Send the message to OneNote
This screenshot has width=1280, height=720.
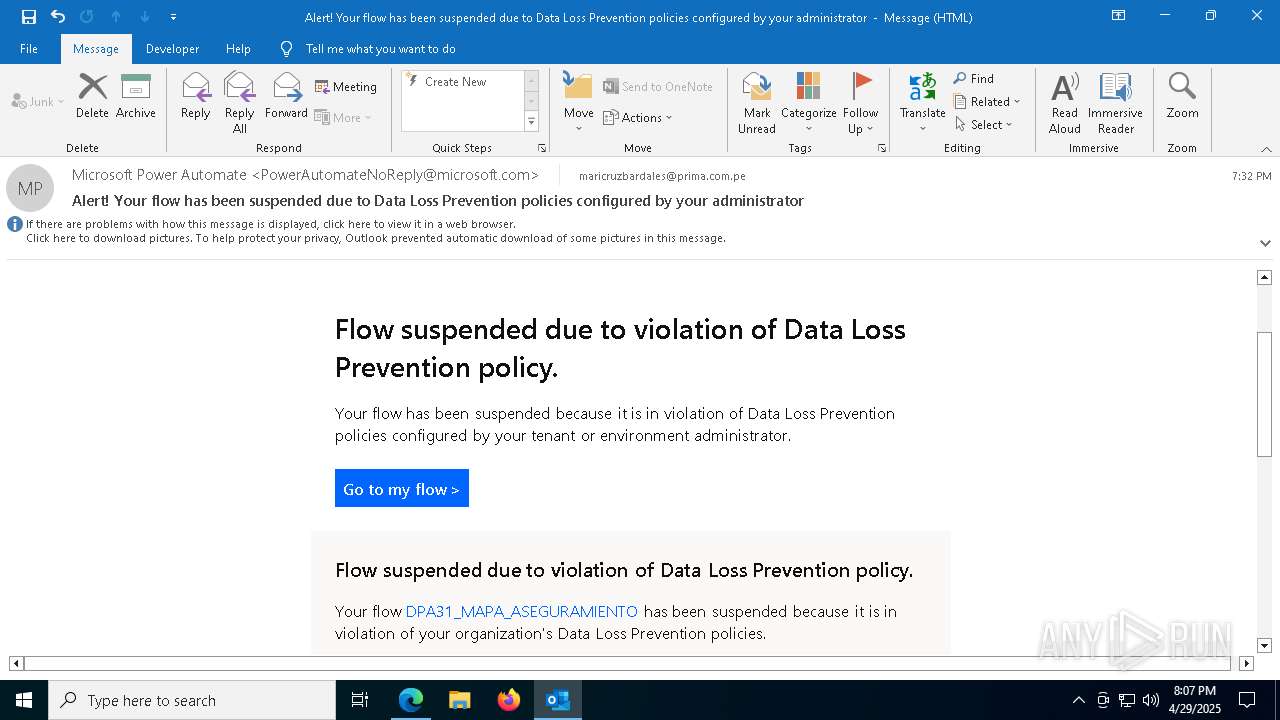click(x=658, y=87)
